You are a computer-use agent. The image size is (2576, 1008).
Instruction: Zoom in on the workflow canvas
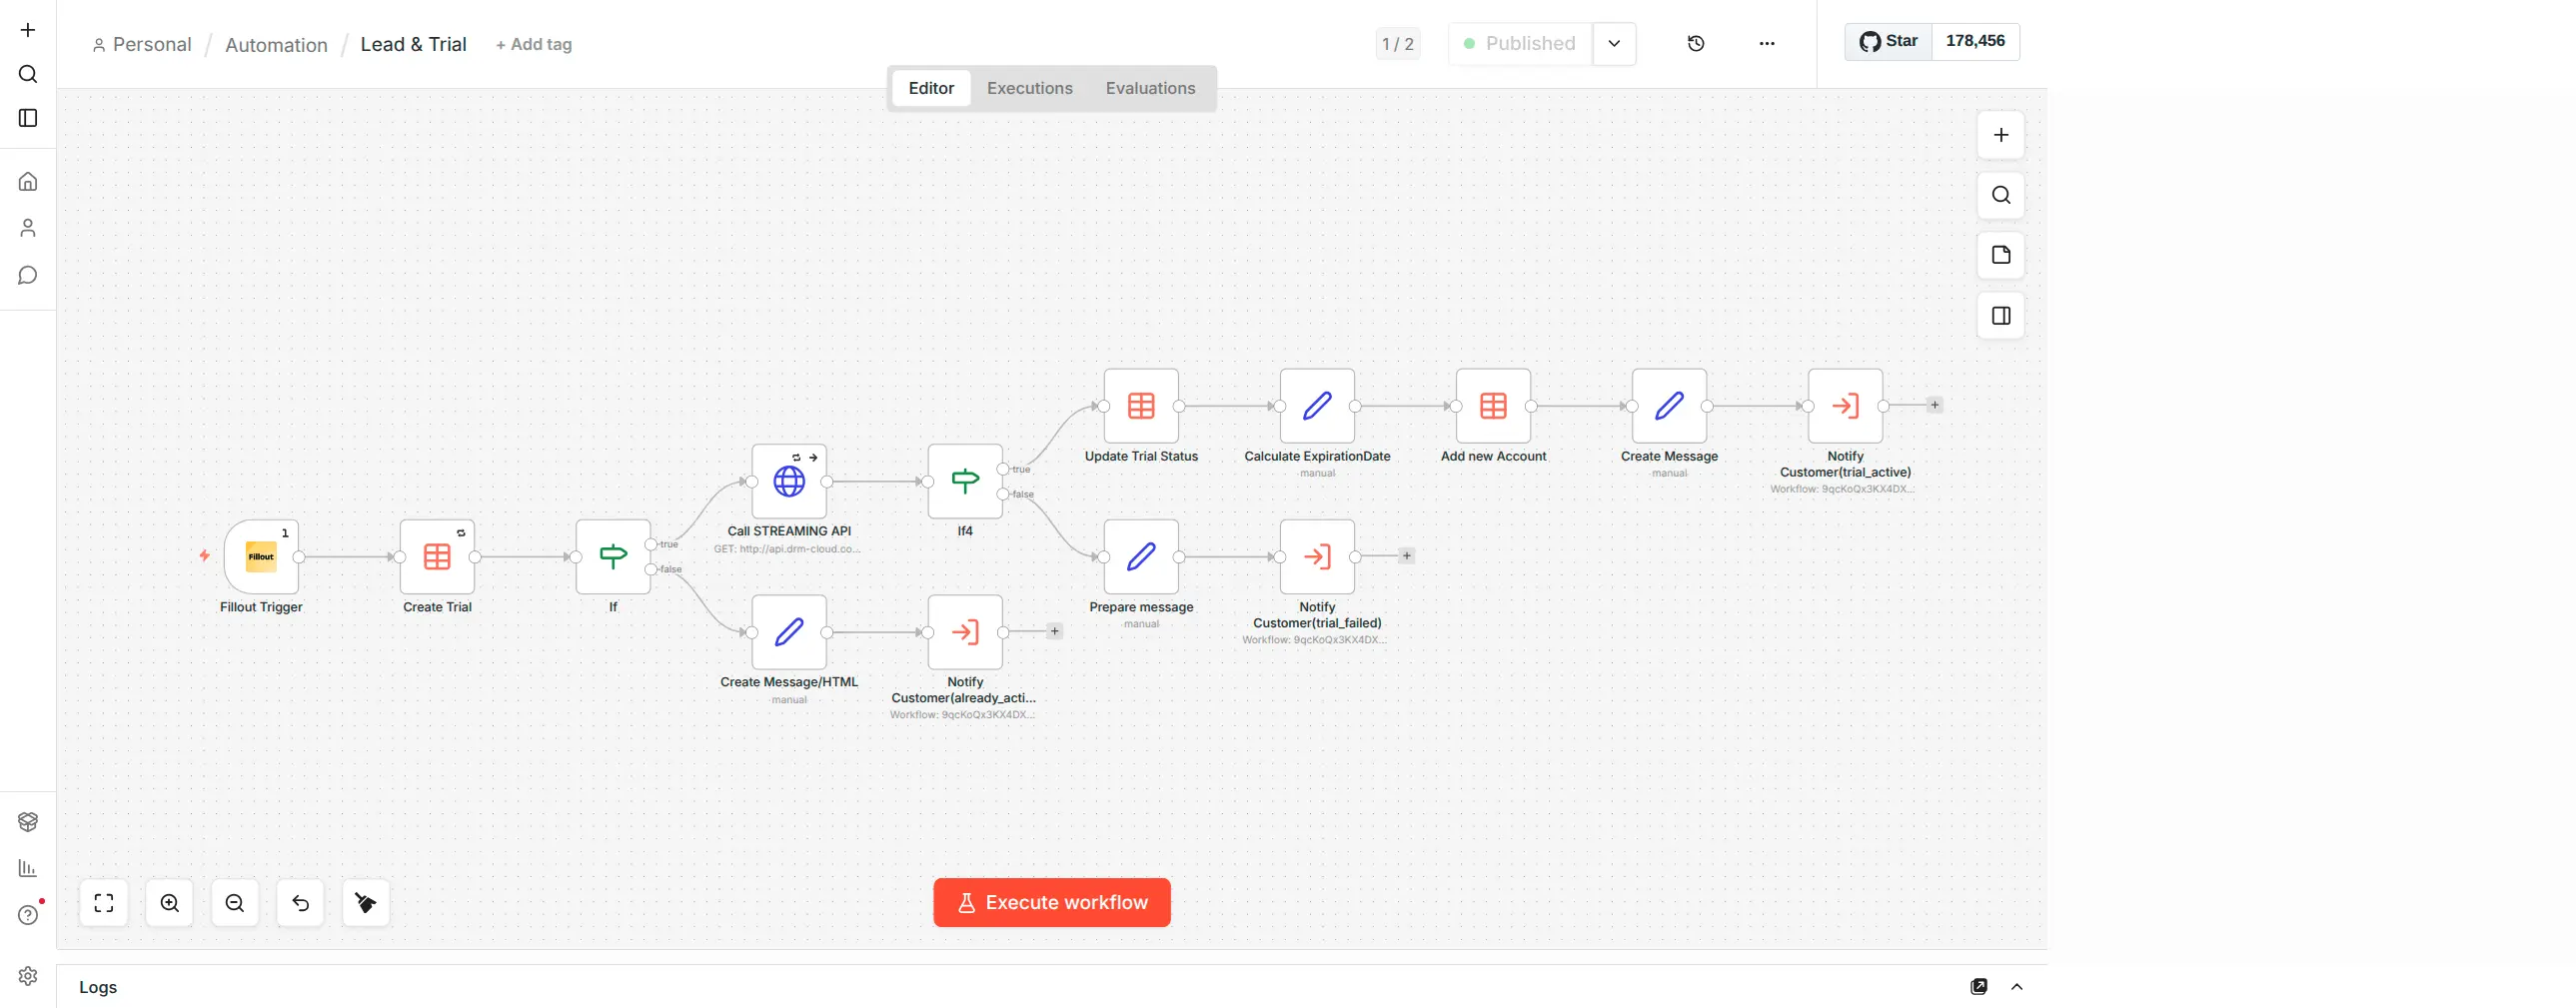(170, 903)
